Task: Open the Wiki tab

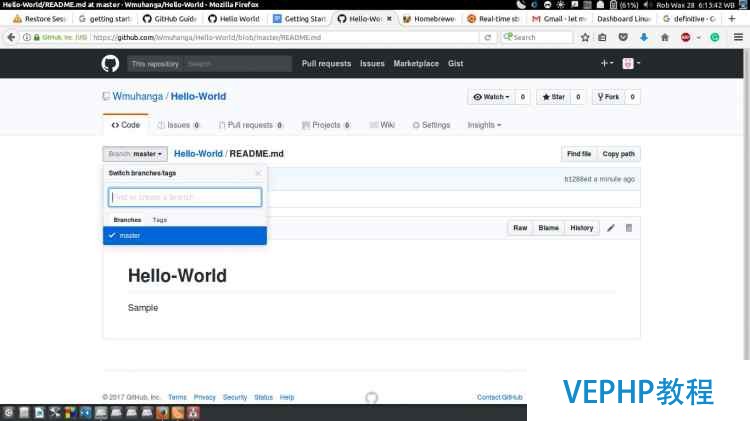Action: pos(382,125)
